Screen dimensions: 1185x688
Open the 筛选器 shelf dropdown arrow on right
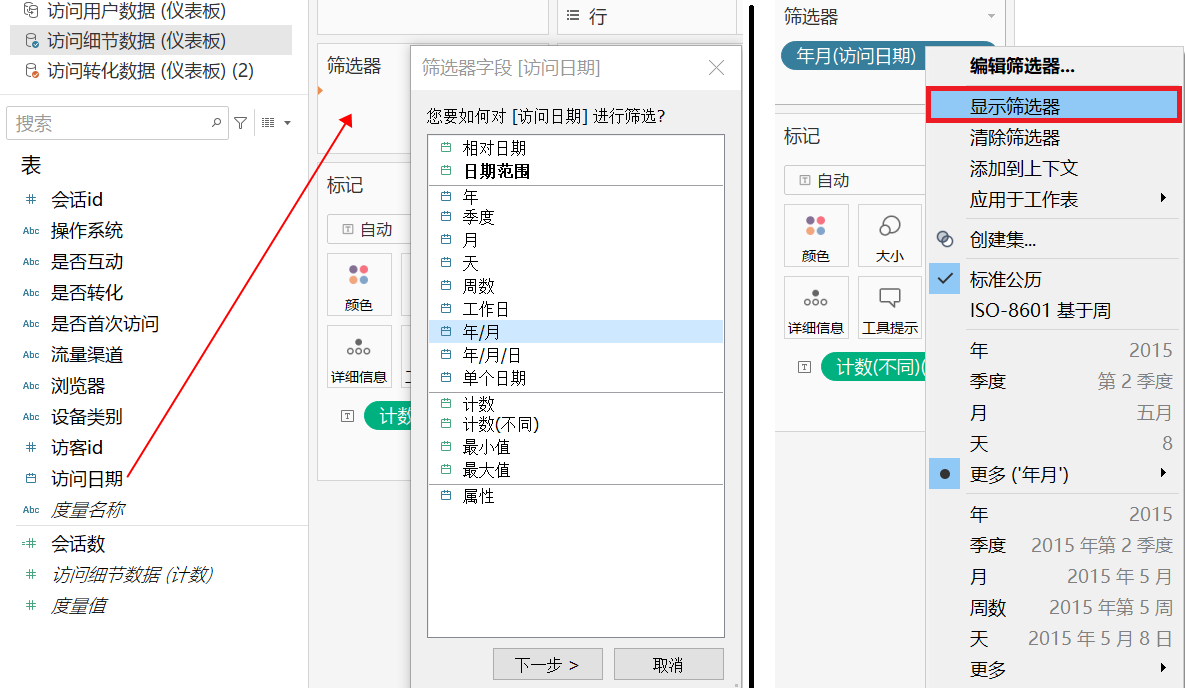pos(991,17)
